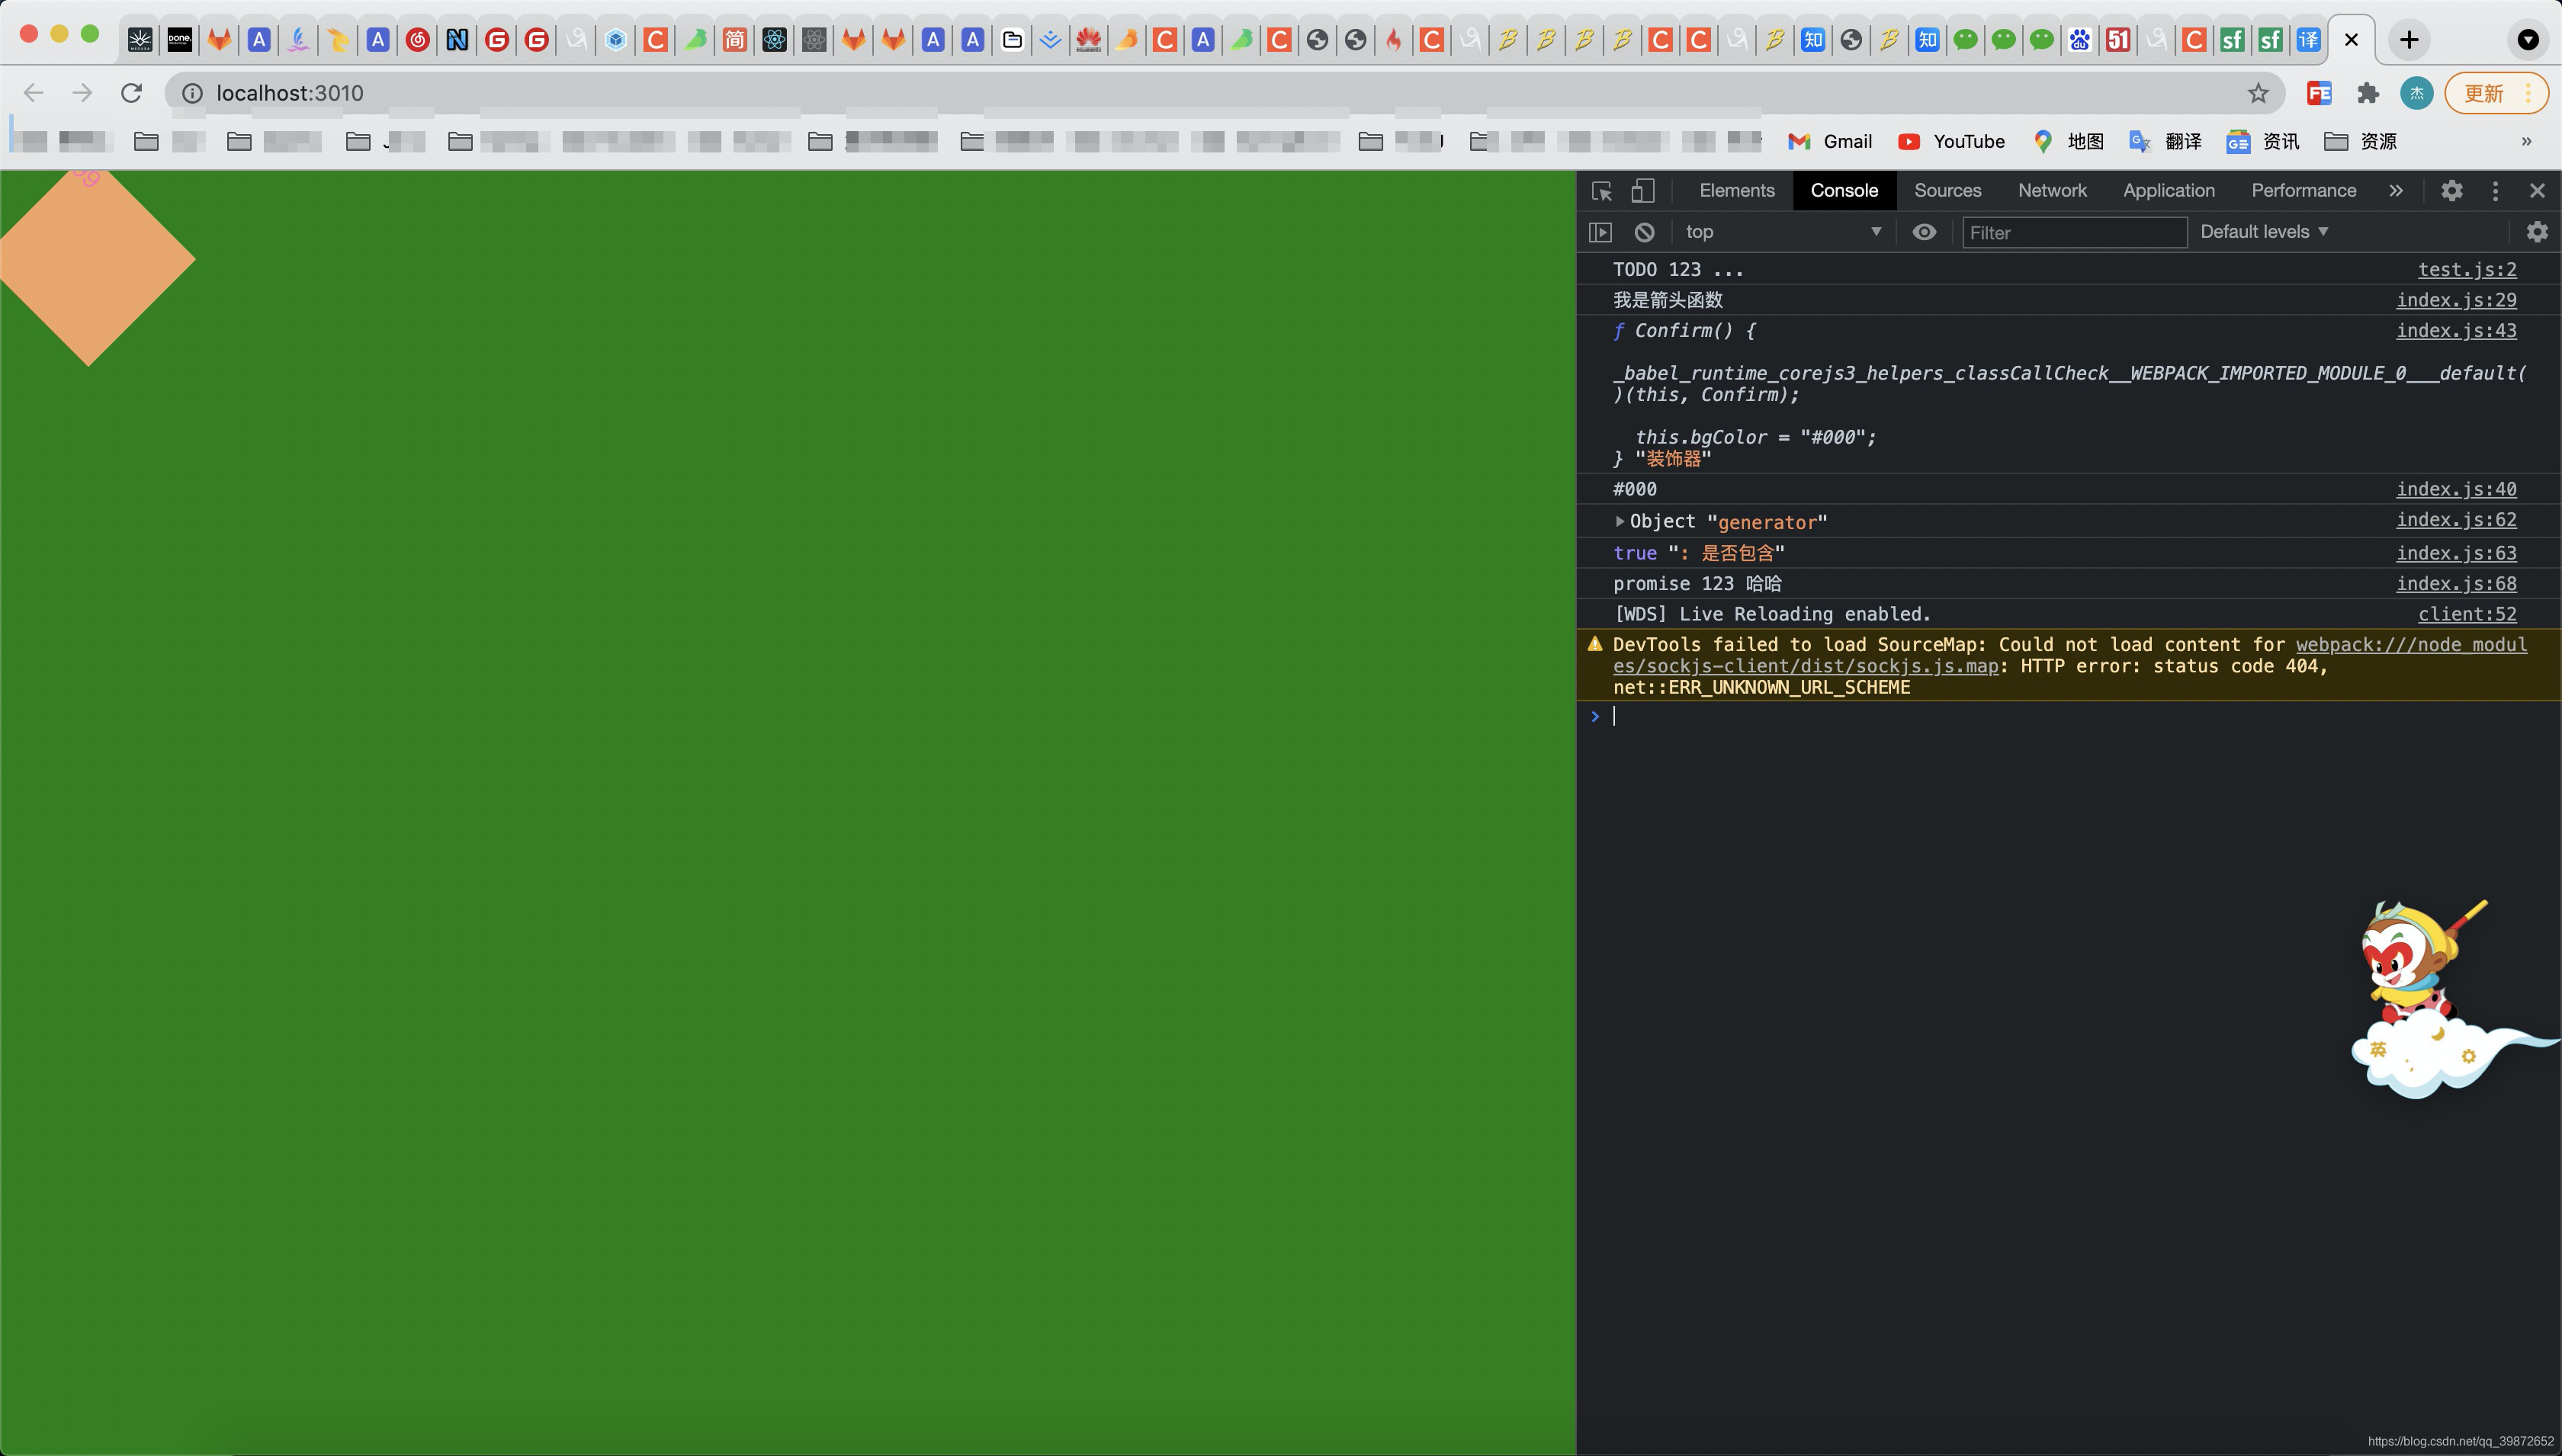Viewport: 2562px width, 1456px height.
Task: Open console settings gear icon
Action: [x=2537, y=232]
